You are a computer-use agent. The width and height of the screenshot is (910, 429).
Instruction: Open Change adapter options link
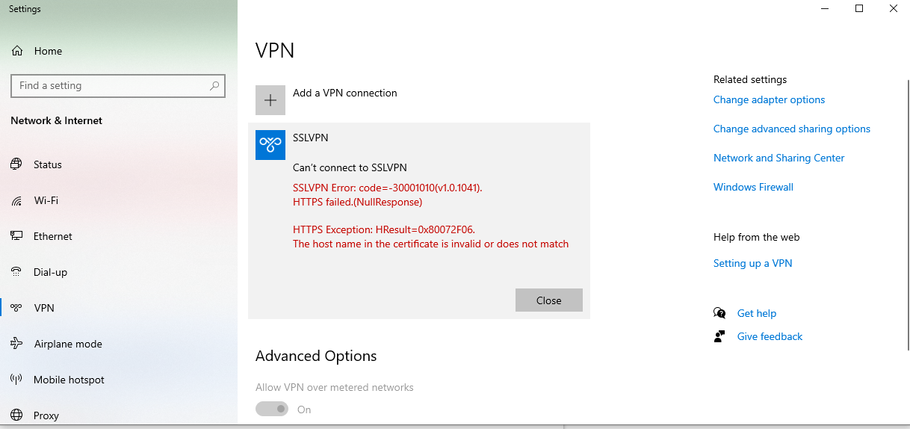(769, 100)
